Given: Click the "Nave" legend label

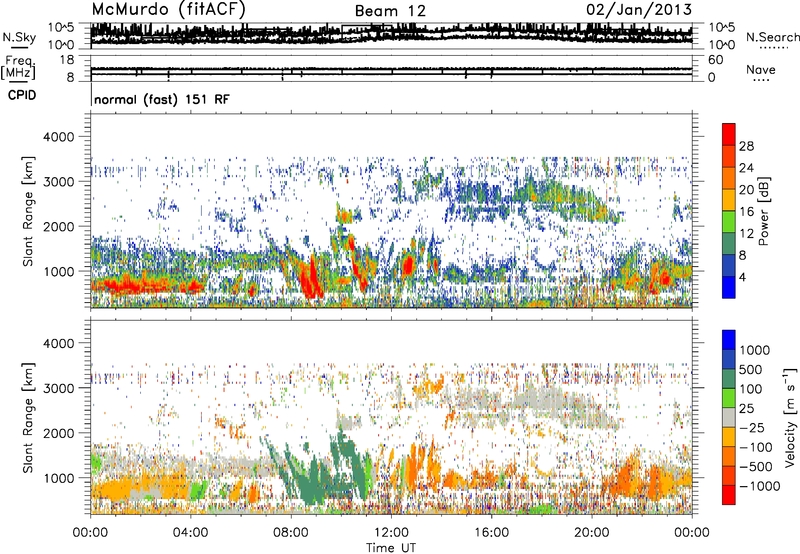Looking at the screenshot, I should click(761, 70).
